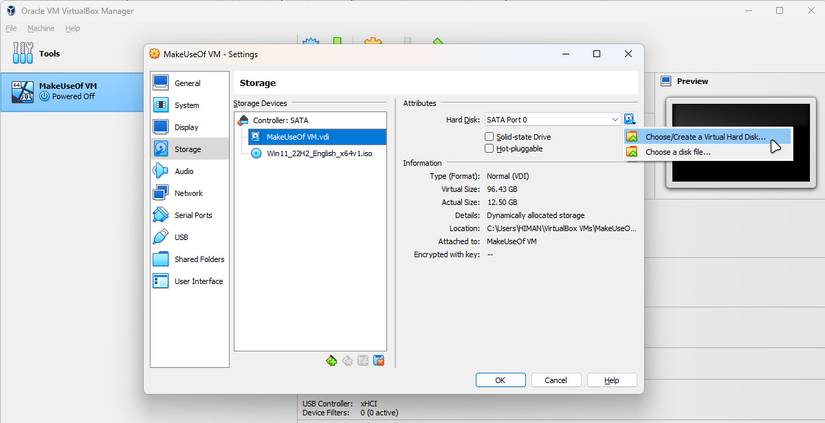The width and height of the screenshot is (825, 423).
Task: Click the Normal (VDI) type value
Action: pos(508,176)
